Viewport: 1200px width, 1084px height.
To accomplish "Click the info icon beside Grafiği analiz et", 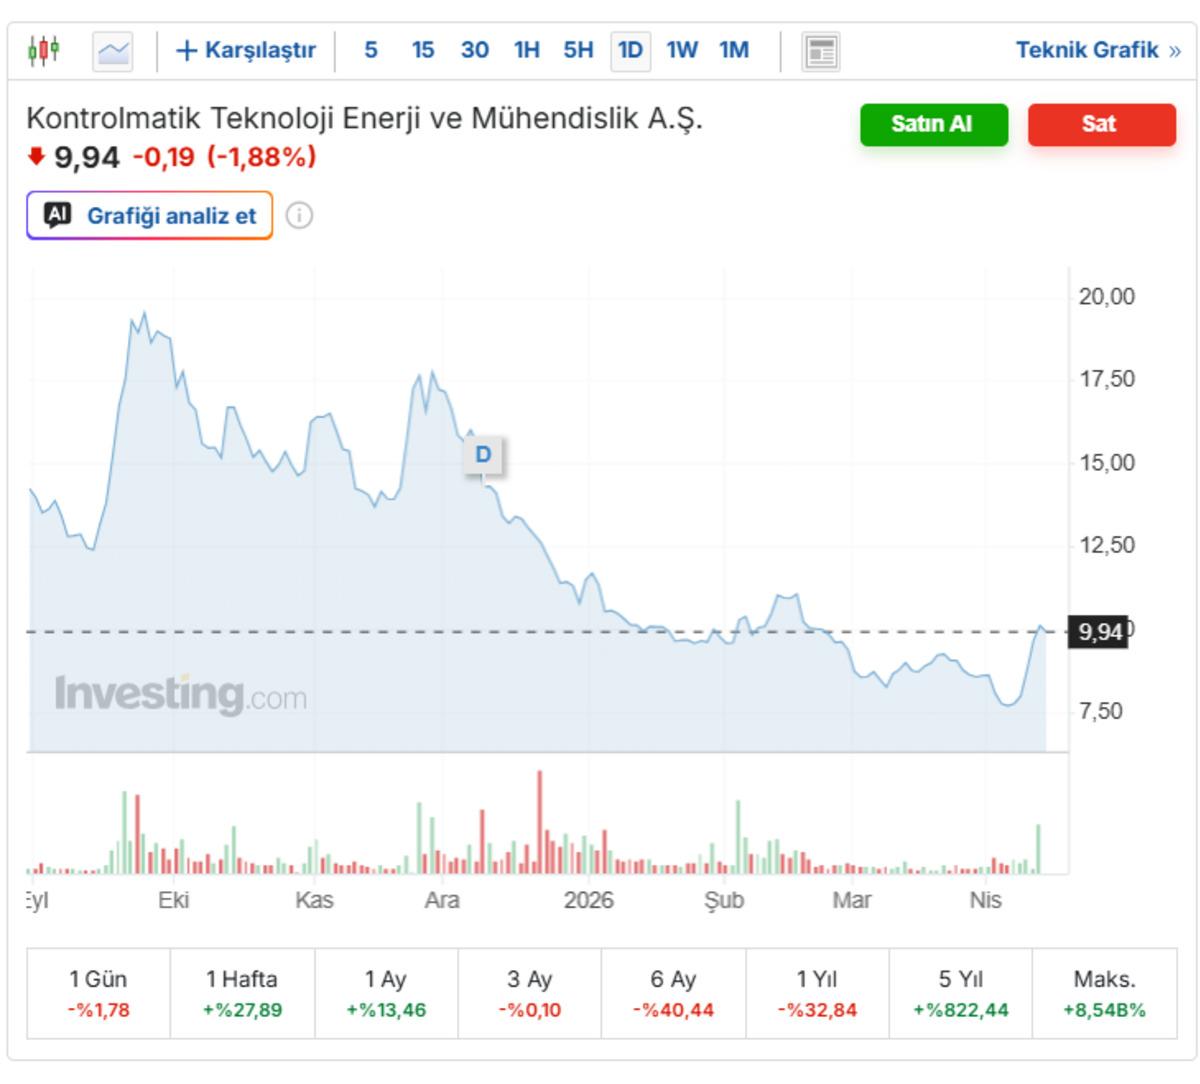I will [x=299, y=215].
